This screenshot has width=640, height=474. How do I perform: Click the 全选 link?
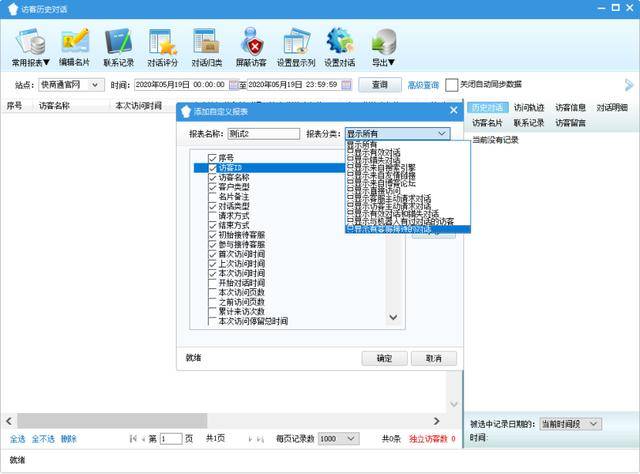[x=18, y=439]
